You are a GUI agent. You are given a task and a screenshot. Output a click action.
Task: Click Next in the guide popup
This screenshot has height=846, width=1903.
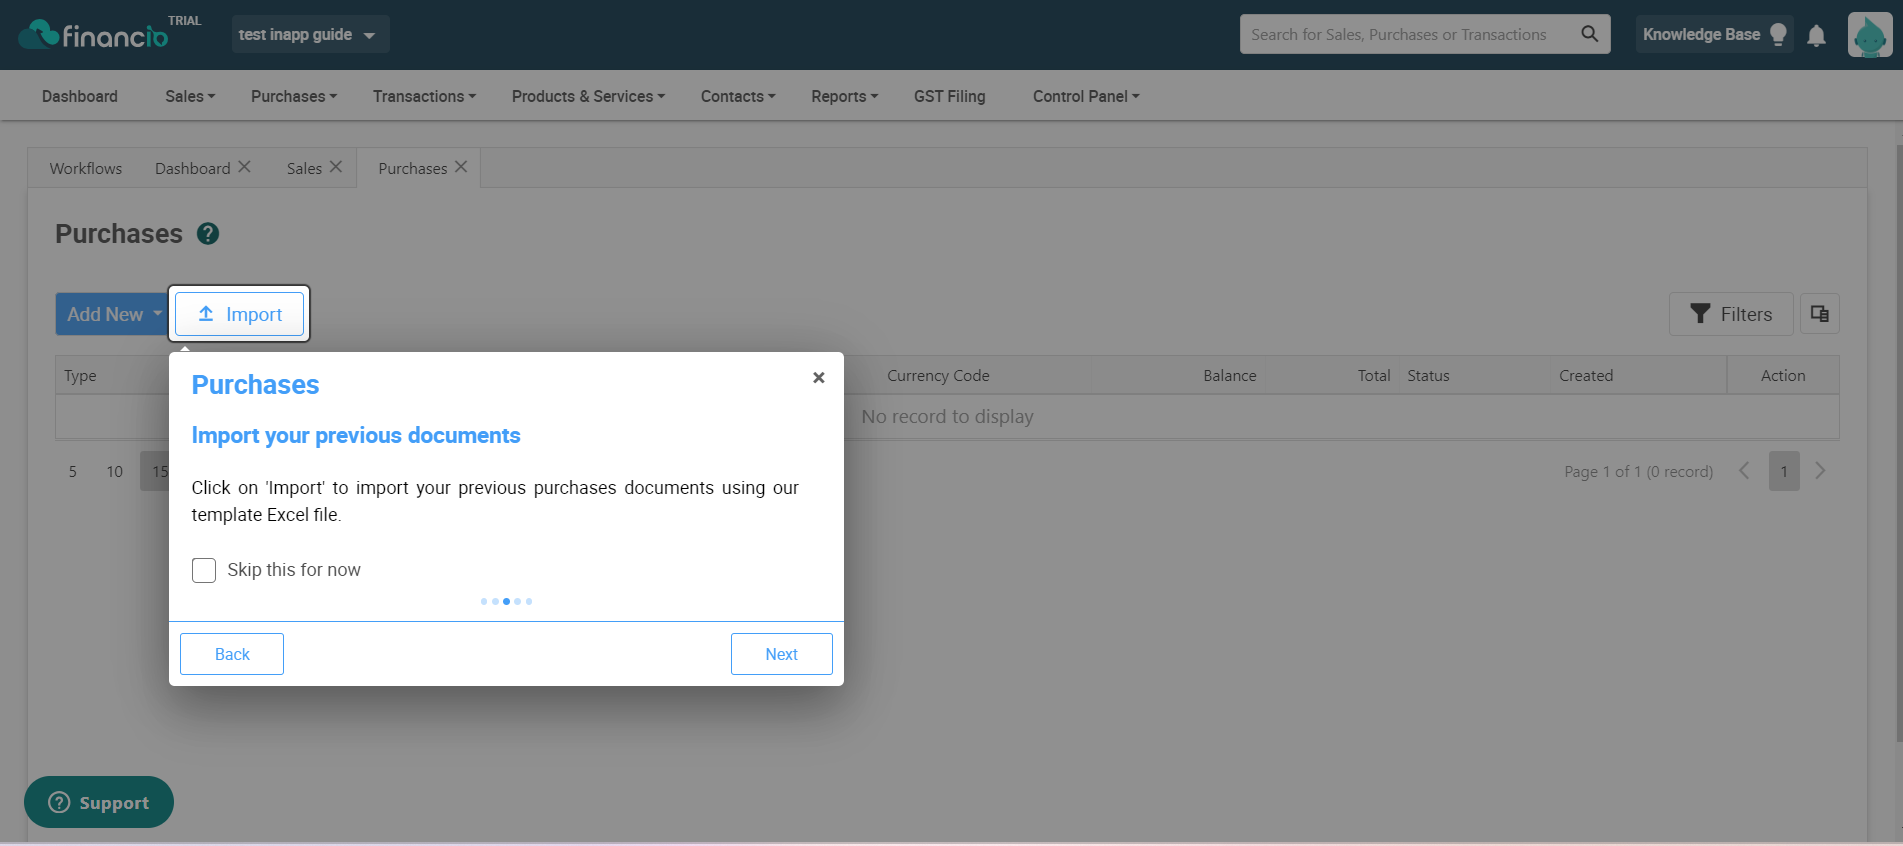782,654
